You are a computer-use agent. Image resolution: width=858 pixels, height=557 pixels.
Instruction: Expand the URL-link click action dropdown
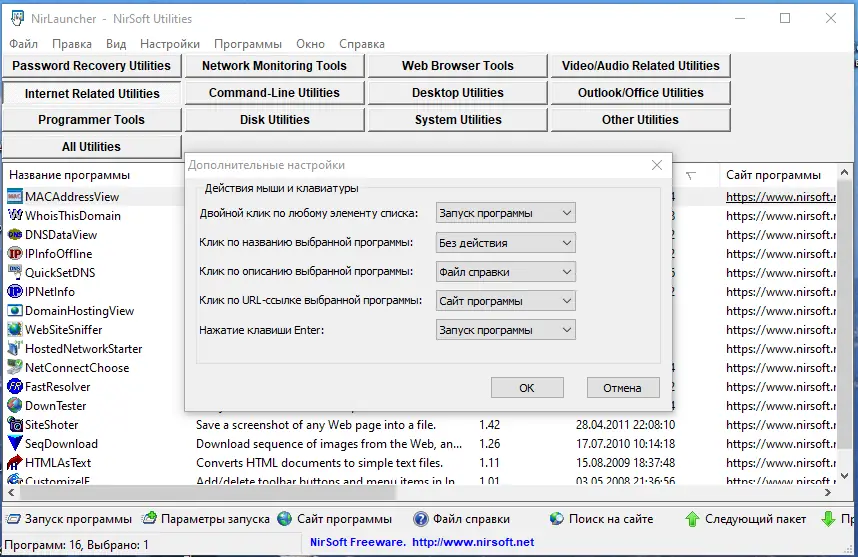click(506, 301)
